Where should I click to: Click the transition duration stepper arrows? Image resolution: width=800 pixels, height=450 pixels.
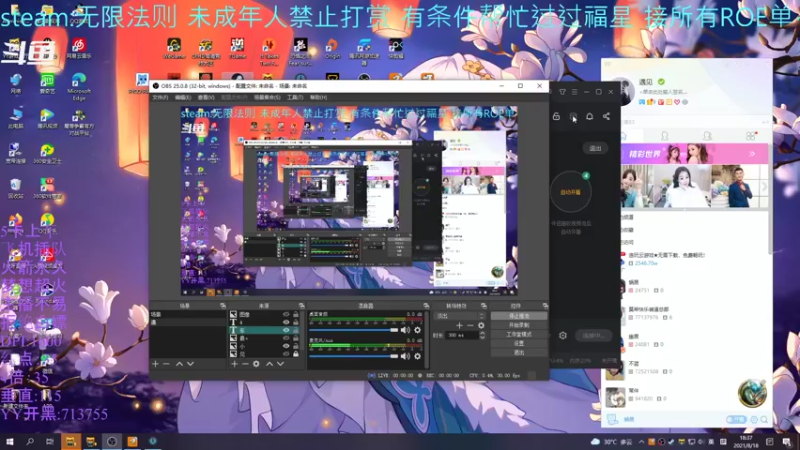482,335
